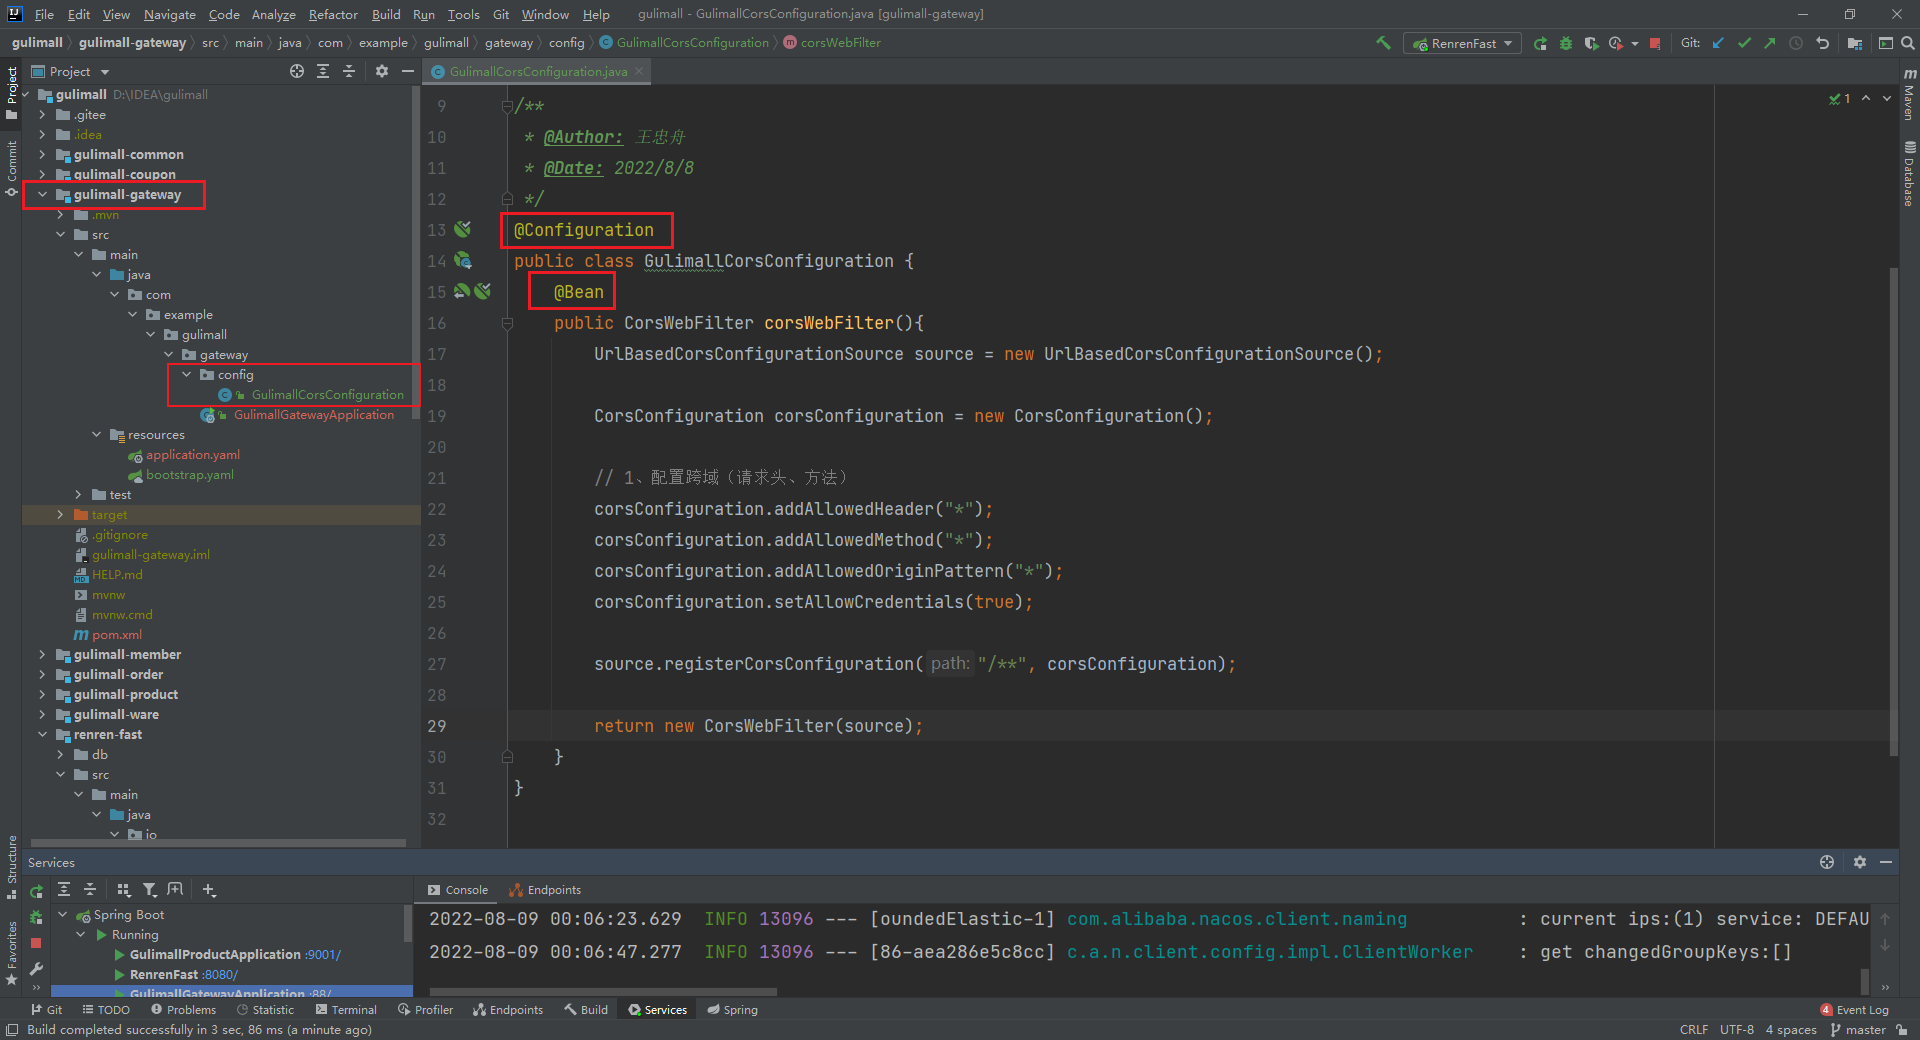1920x1040 pixels.
Task: Collapse the Running services group
Action: click(x=80, y=934)
